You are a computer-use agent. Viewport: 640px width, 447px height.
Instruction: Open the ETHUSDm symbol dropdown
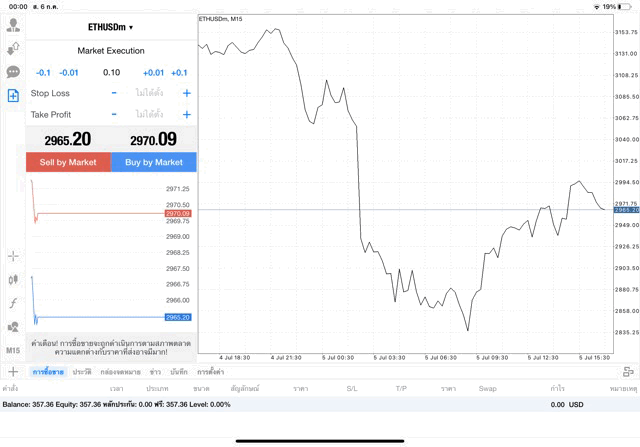click(111, 27)
